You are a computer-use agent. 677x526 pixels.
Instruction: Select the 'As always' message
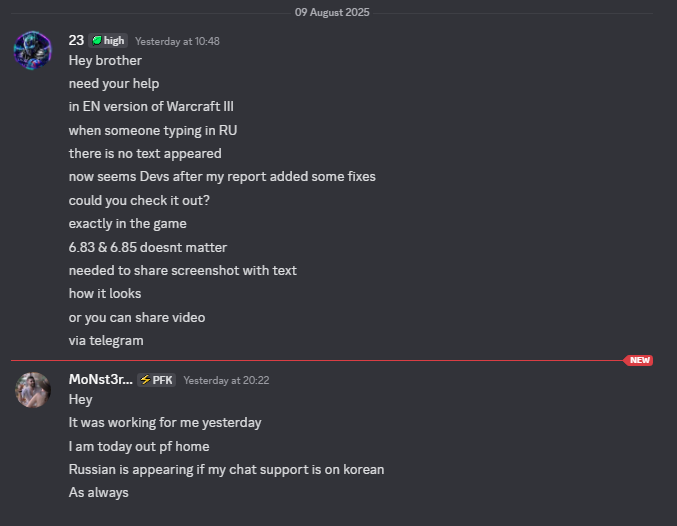coord(98,492)
